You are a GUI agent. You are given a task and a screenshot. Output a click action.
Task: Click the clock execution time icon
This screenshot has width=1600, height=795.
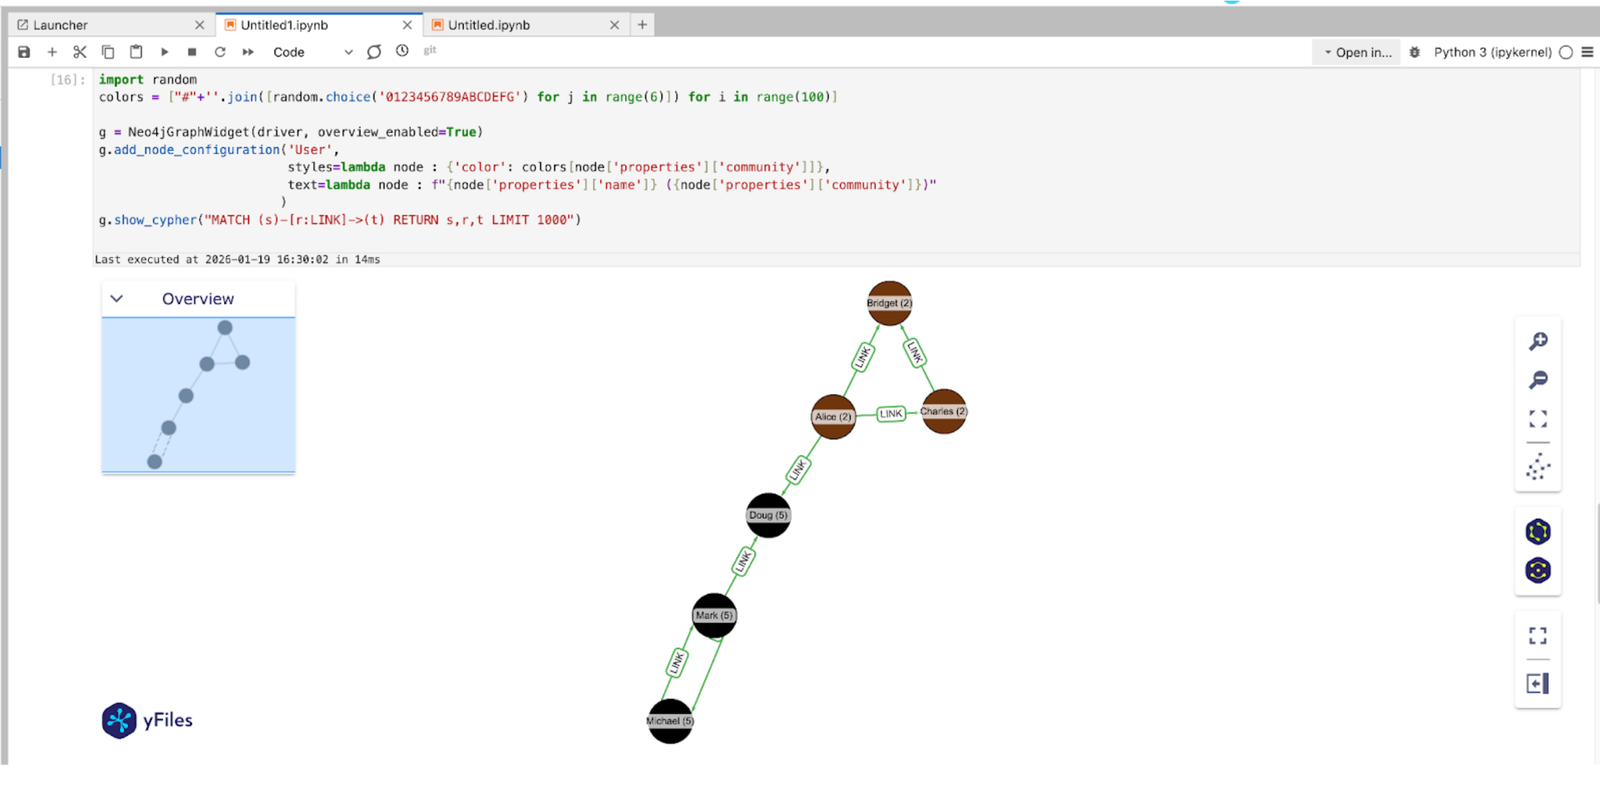coord(402,51)
